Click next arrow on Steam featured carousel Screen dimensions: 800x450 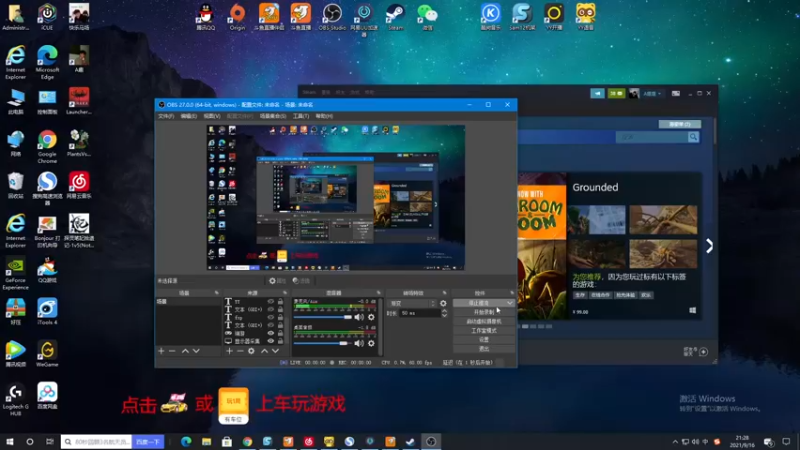709,246
